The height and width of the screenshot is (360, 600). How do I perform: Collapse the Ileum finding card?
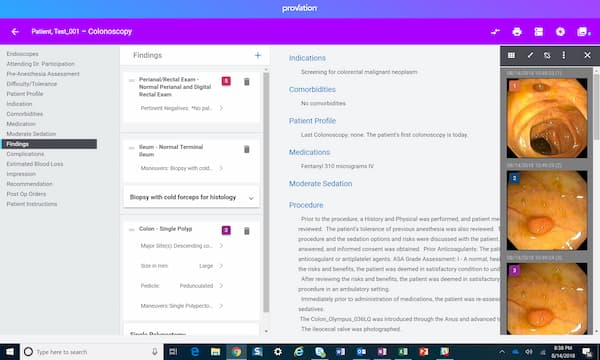132,148
